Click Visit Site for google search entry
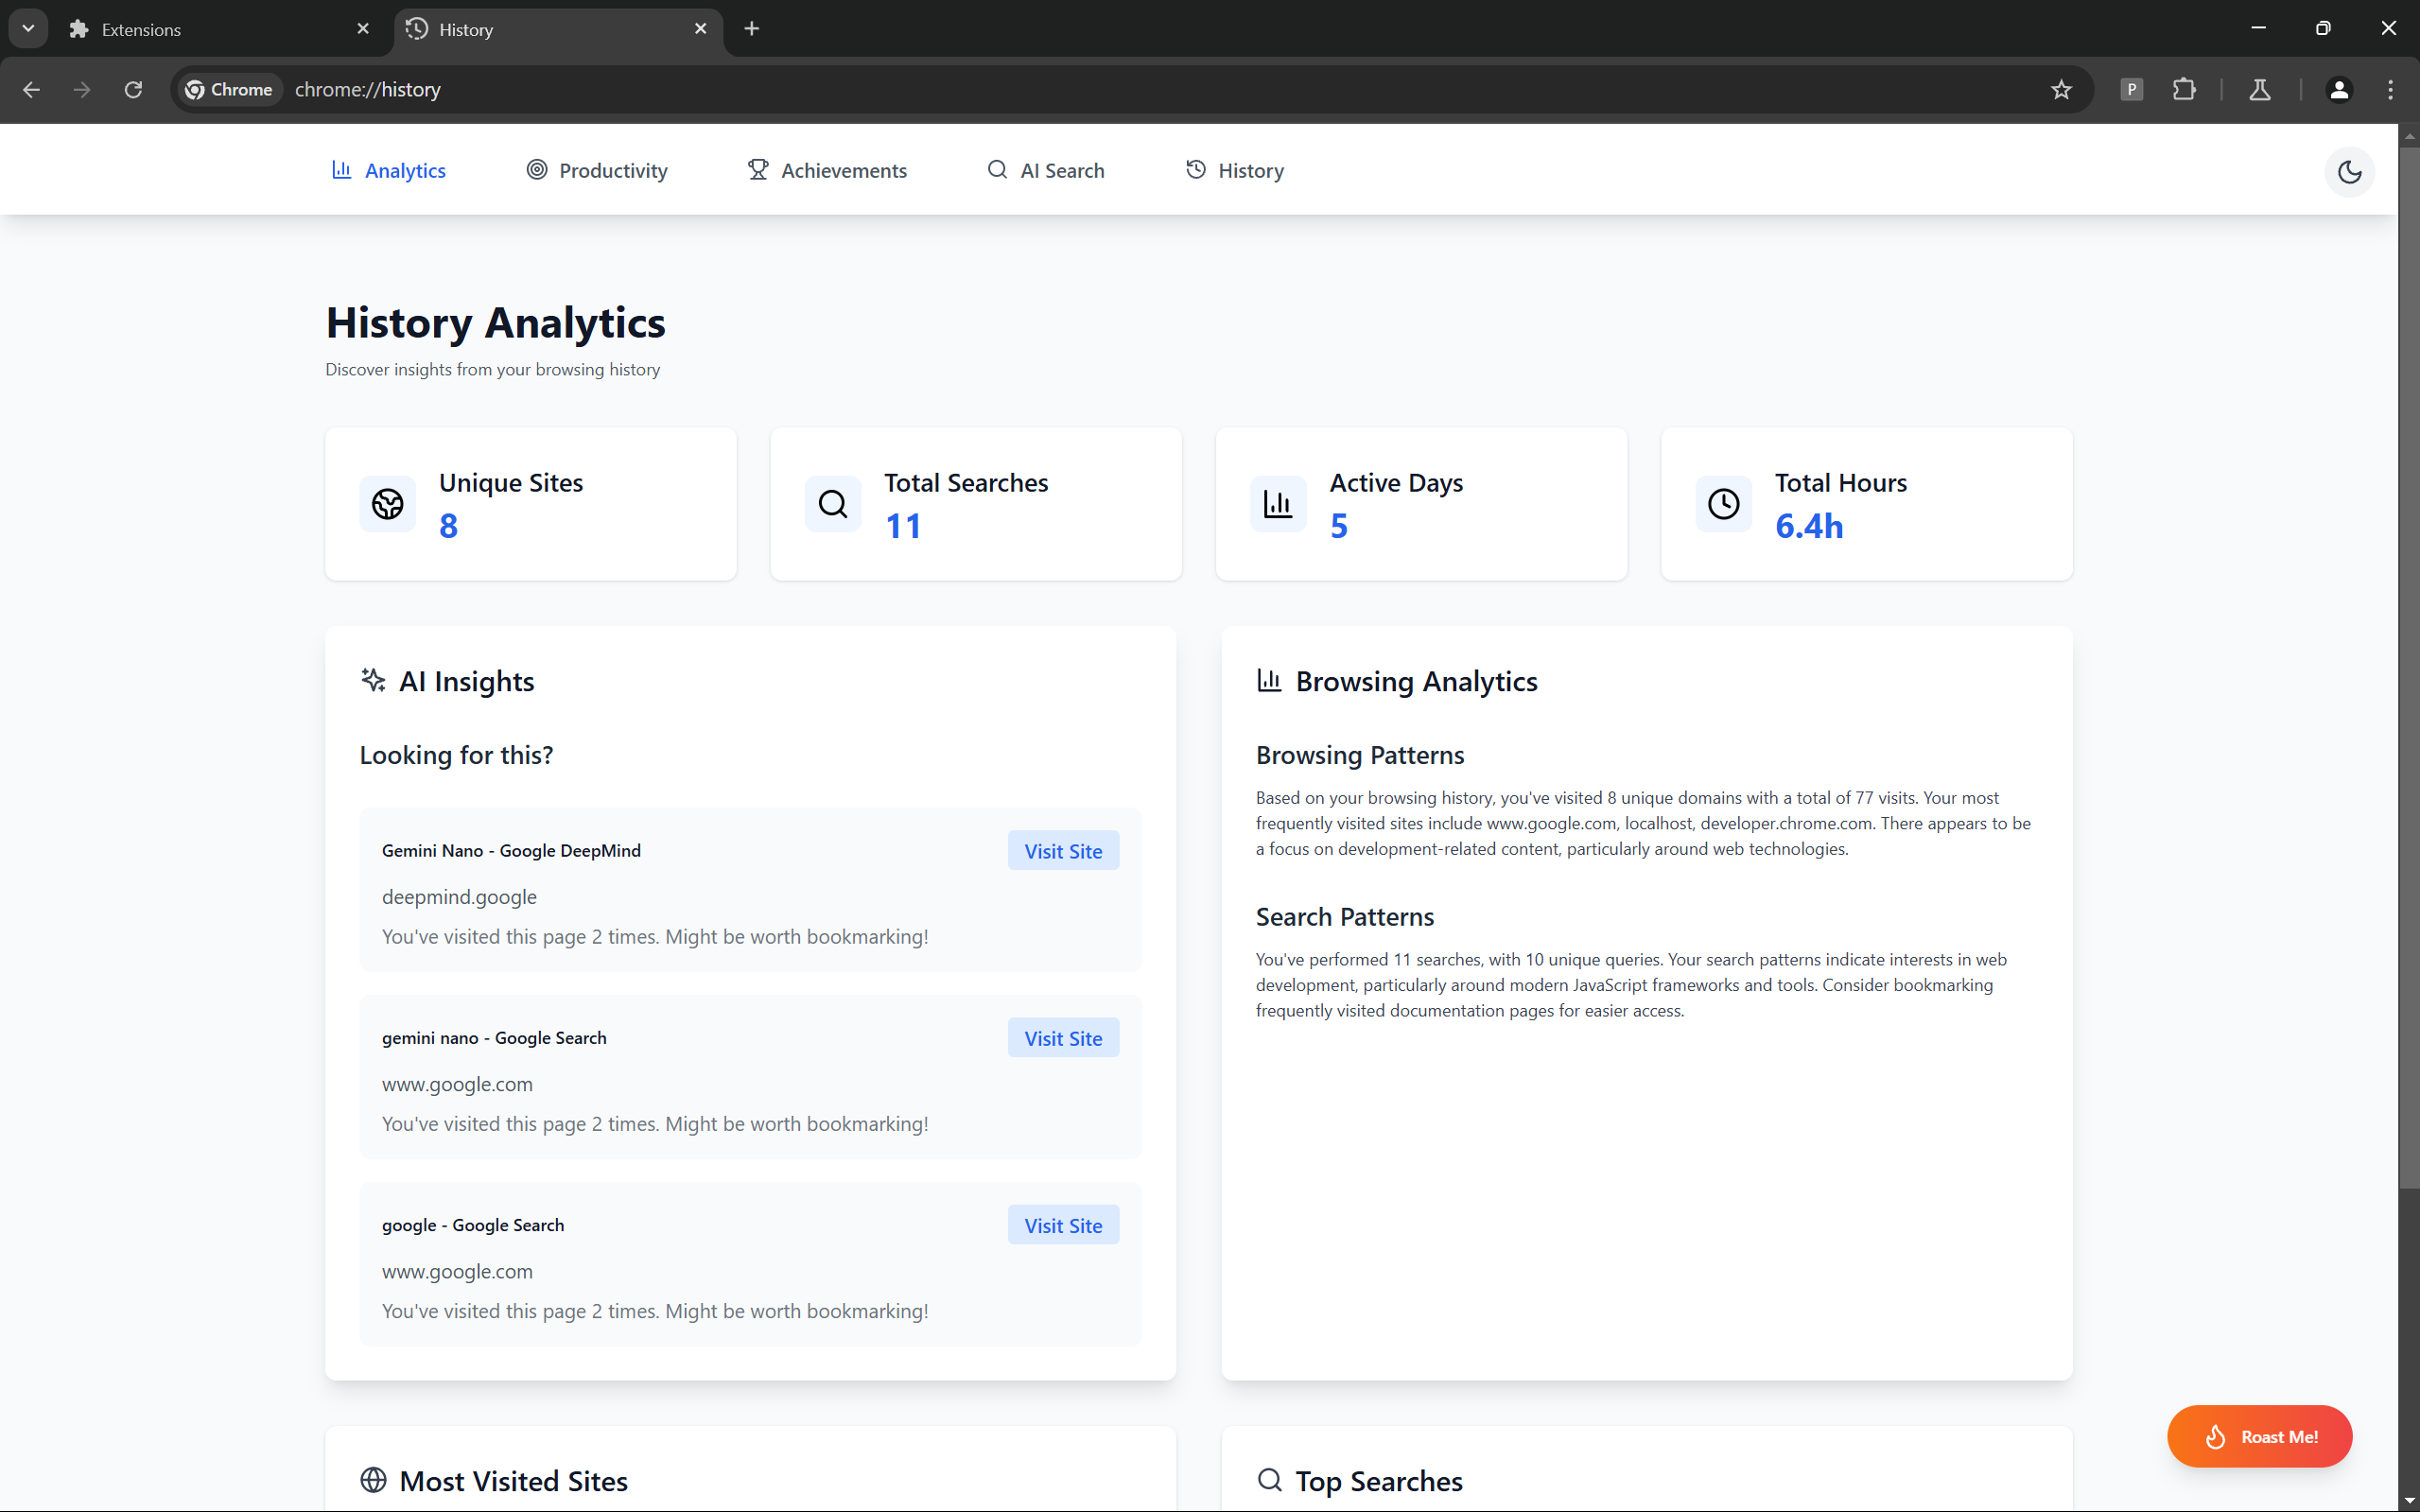This screenshot has height=1512, width=2420. [x=1062, y=1225]
